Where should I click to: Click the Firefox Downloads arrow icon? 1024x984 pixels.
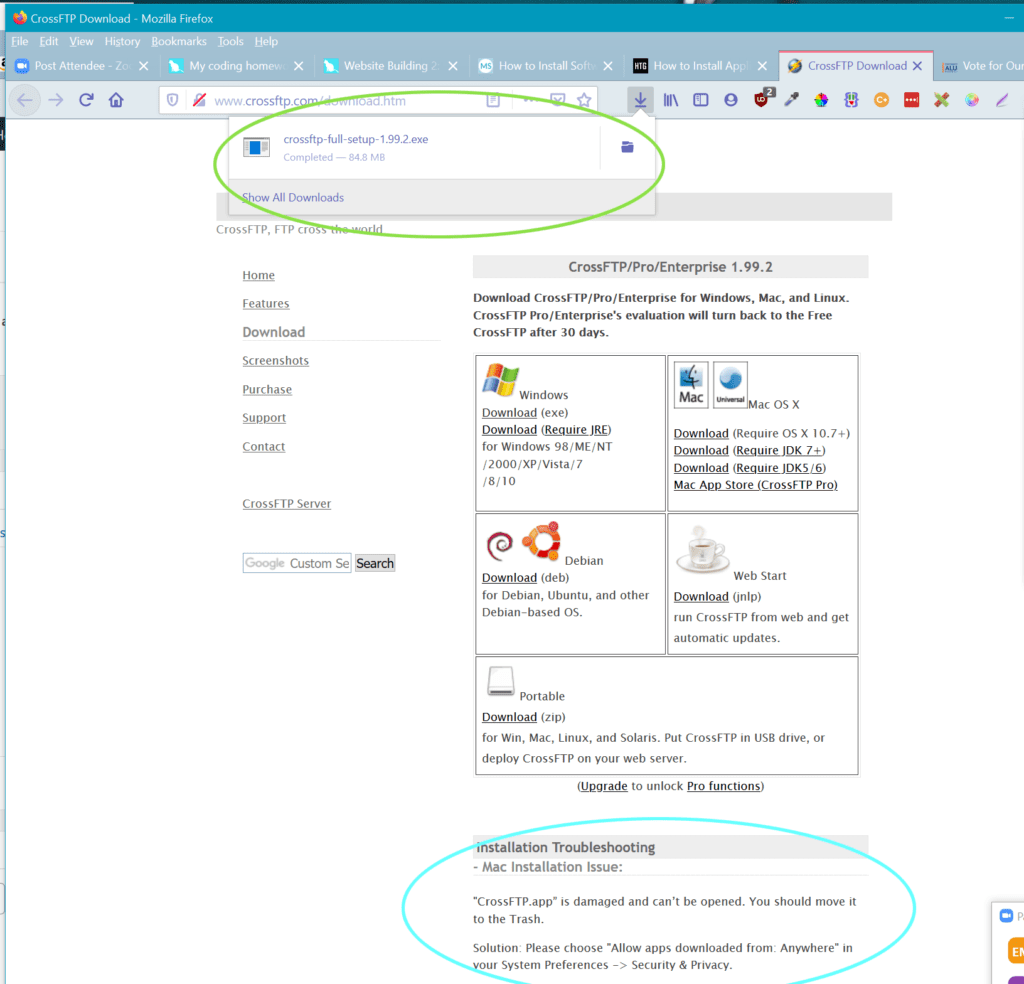(x=640, y=99)
